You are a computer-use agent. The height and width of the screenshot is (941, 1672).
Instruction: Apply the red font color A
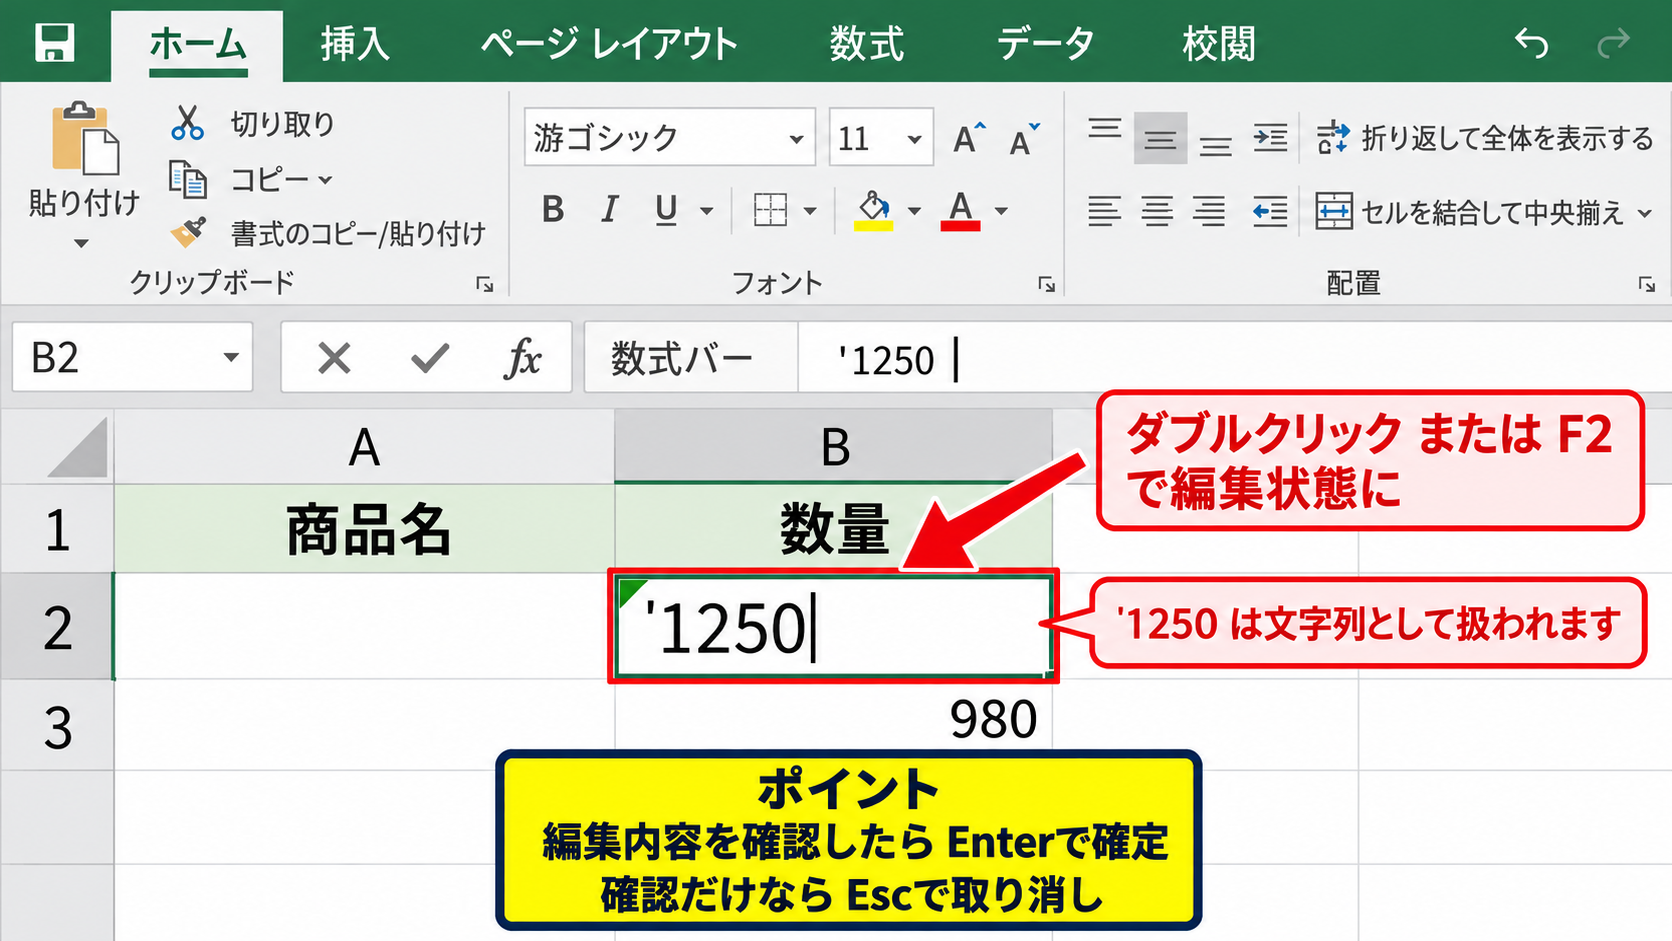pos(960,210)
